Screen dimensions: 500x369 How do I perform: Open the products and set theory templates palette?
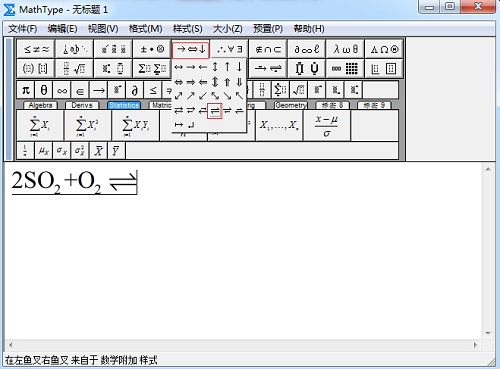(x=307, y=69)
